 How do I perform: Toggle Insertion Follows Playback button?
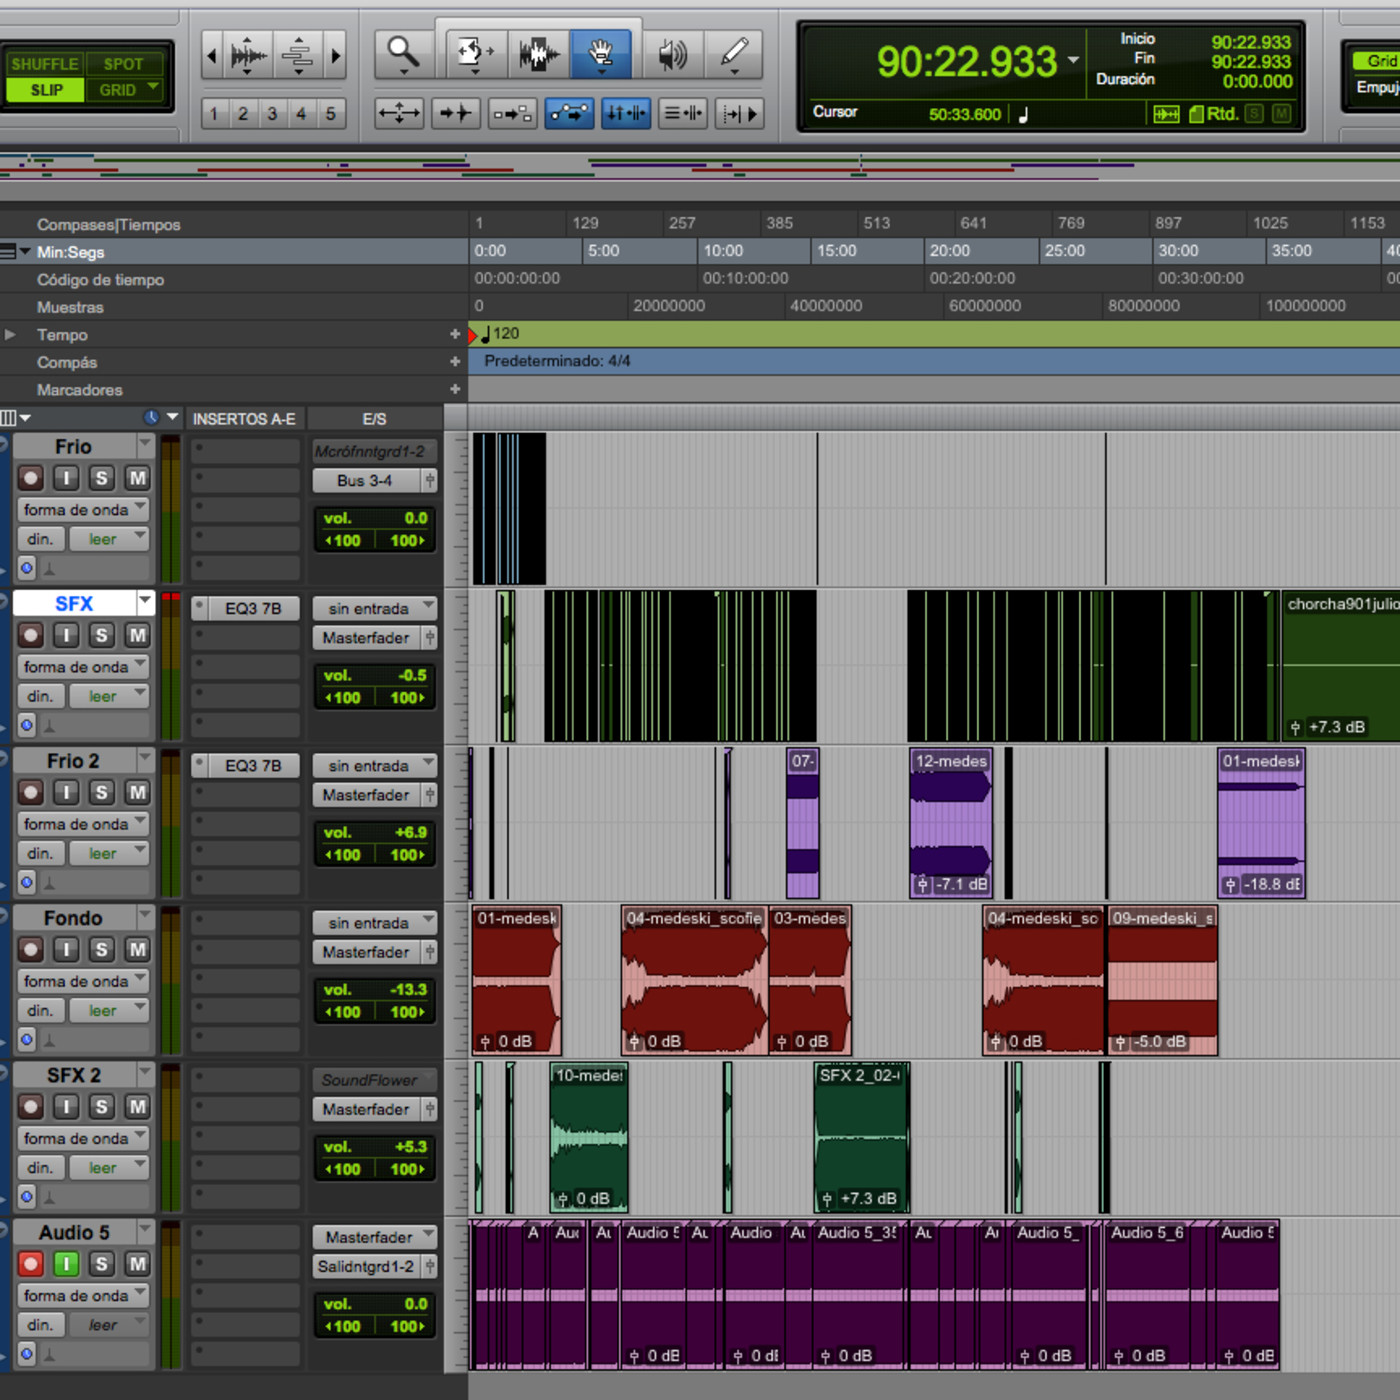(741, 113)
